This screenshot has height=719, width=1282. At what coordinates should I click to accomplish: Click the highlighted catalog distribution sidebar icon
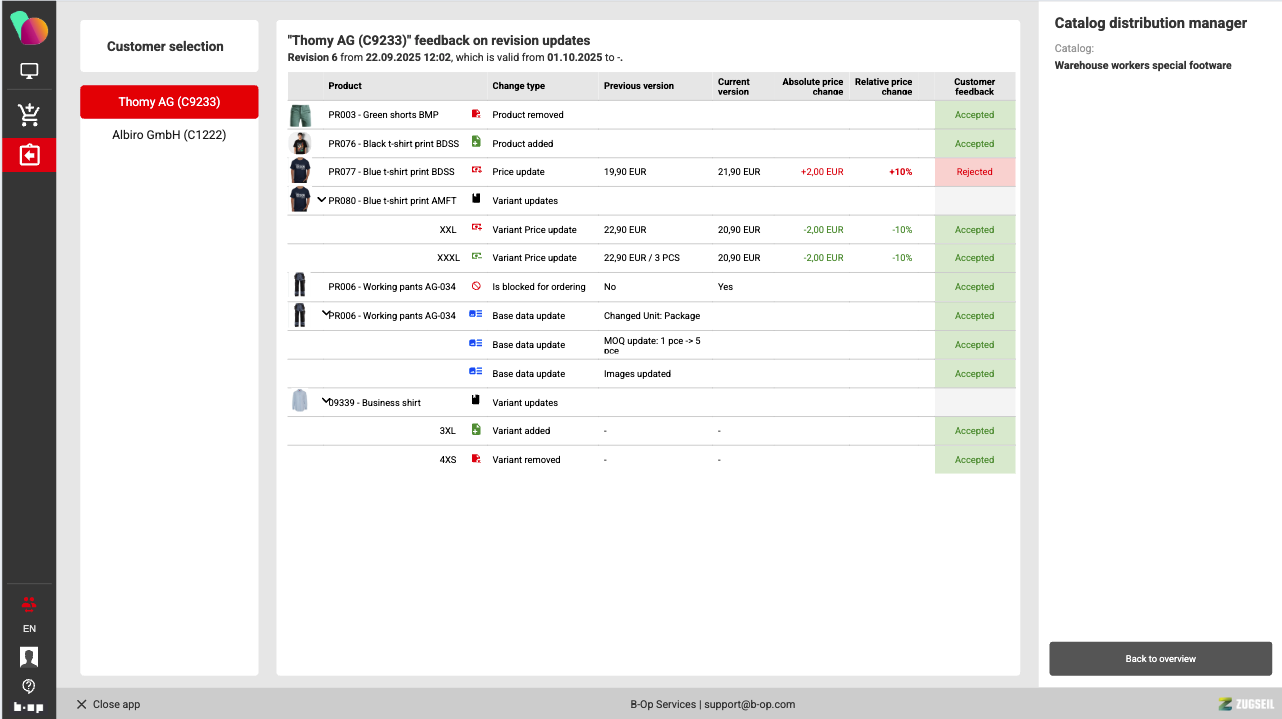29,155
